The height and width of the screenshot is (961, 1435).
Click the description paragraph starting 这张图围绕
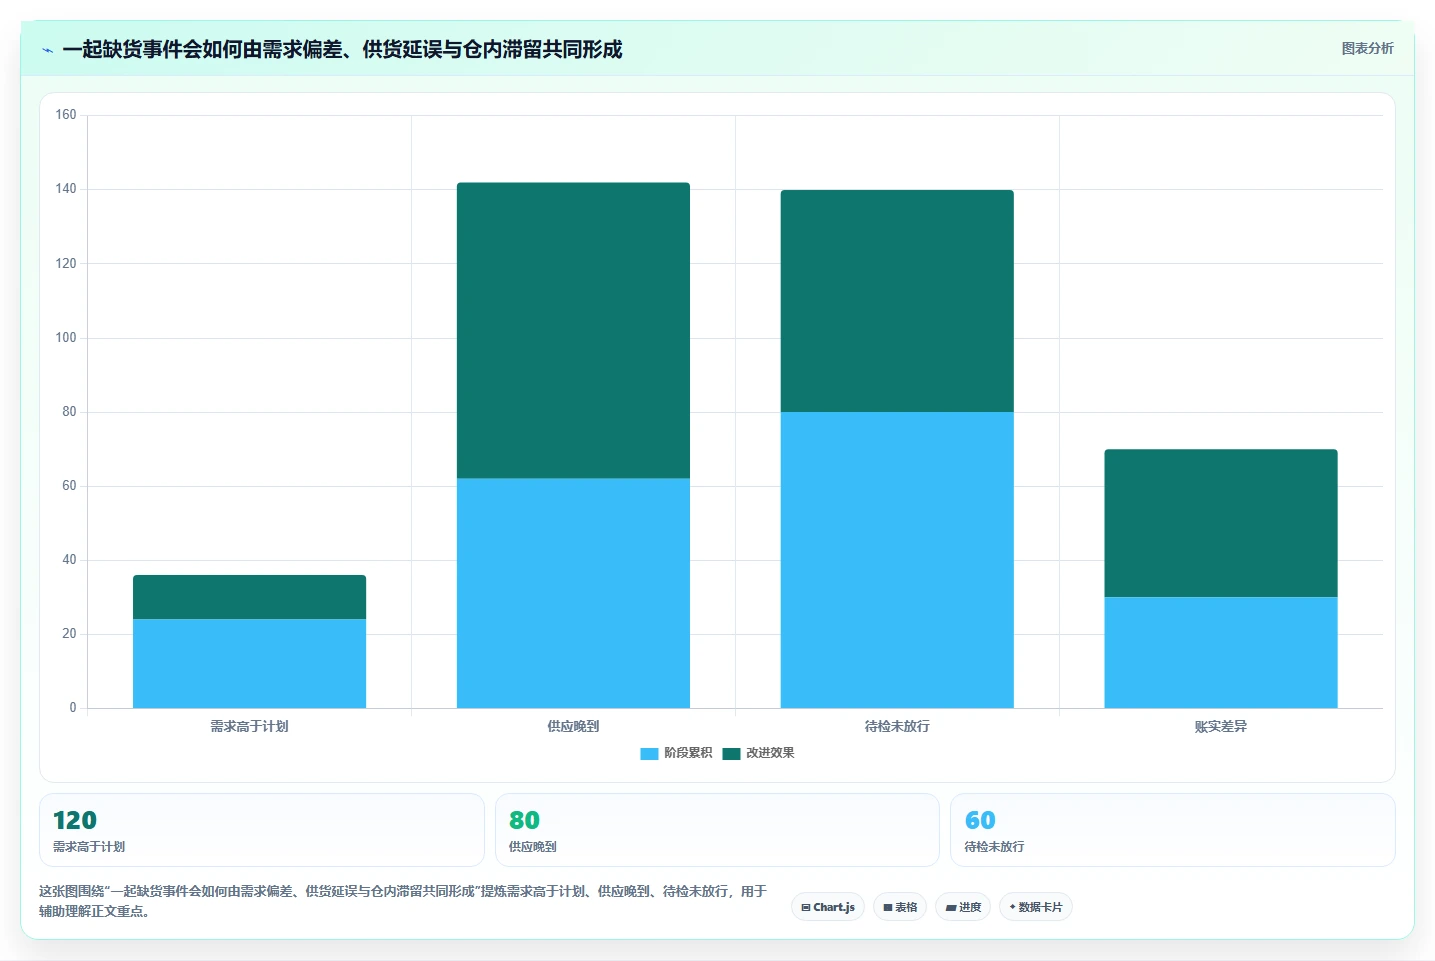tap(403, 901)
